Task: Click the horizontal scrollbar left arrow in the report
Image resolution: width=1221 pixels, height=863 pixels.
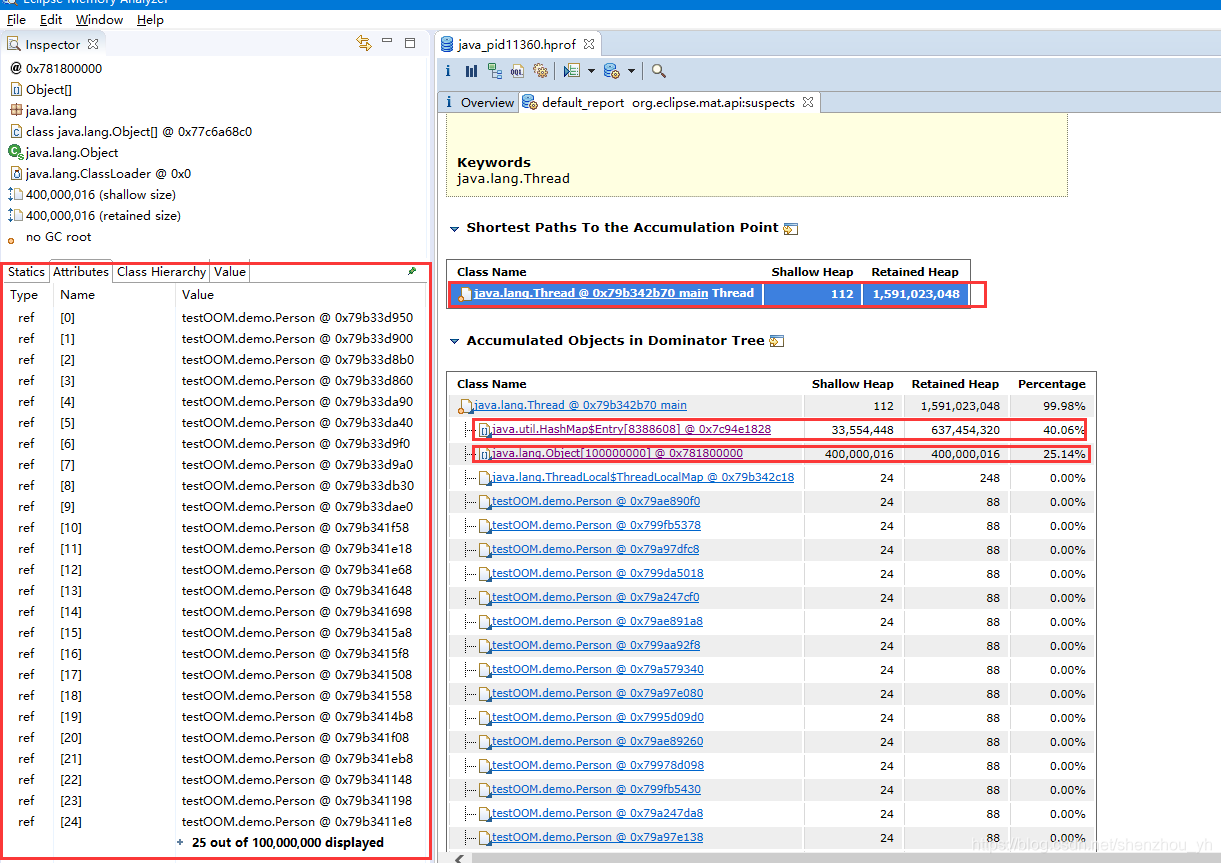Action: tap(459, 857)
